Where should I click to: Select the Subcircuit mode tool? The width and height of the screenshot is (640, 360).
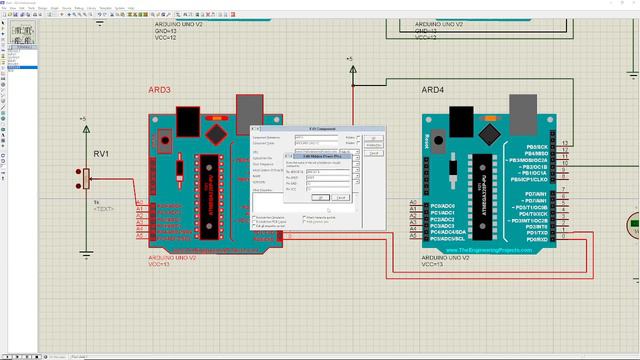(x=3, y=56)
